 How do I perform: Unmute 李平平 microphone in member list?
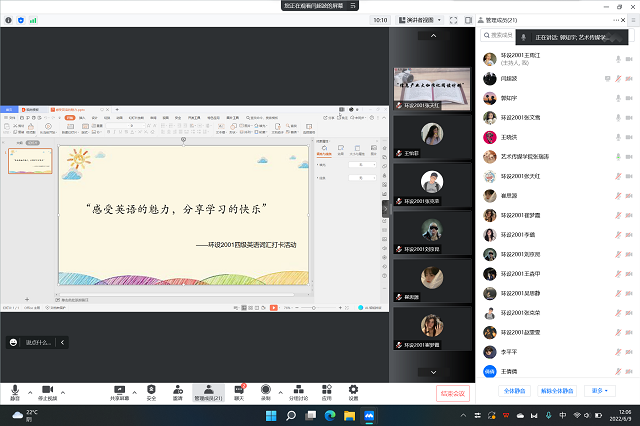618,352
